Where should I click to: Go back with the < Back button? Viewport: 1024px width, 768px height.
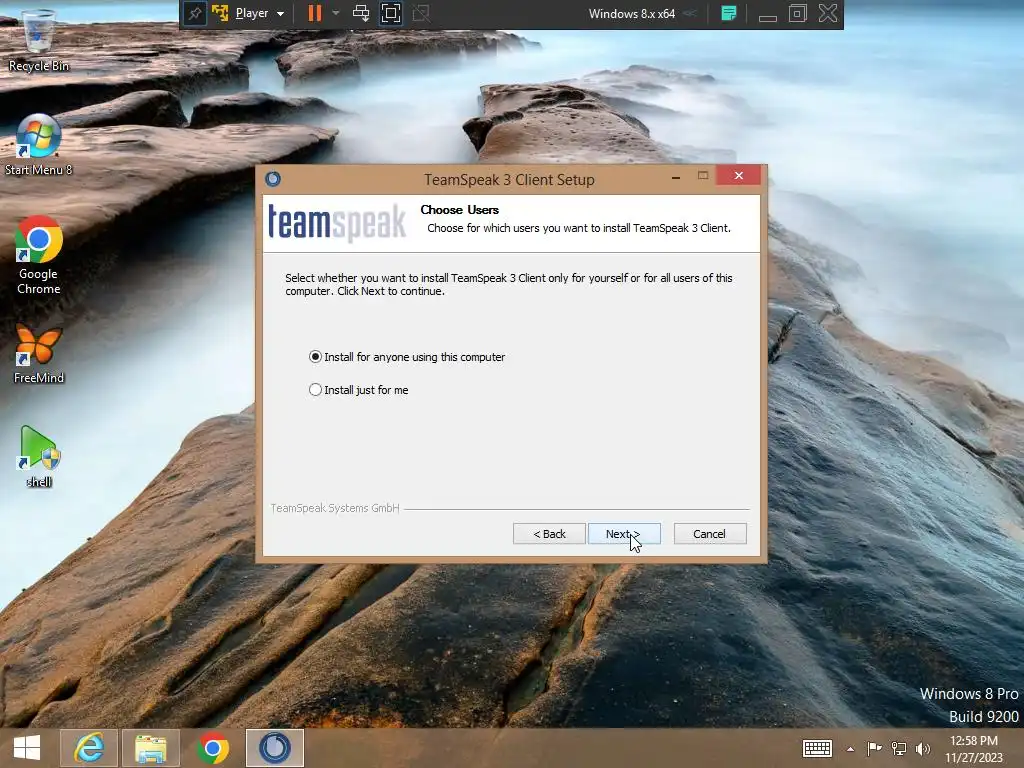point(549,534)
